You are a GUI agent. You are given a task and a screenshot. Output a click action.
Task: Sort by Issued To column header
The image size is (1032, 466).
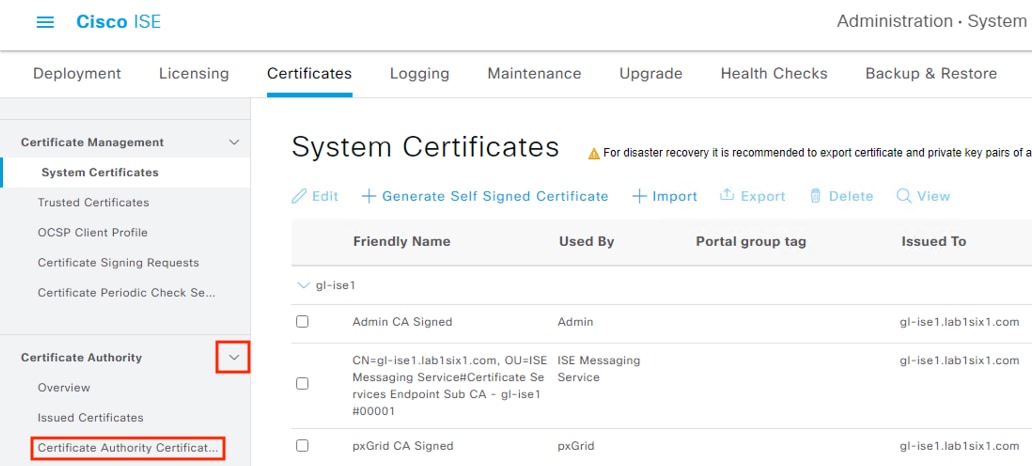(934, 242)
